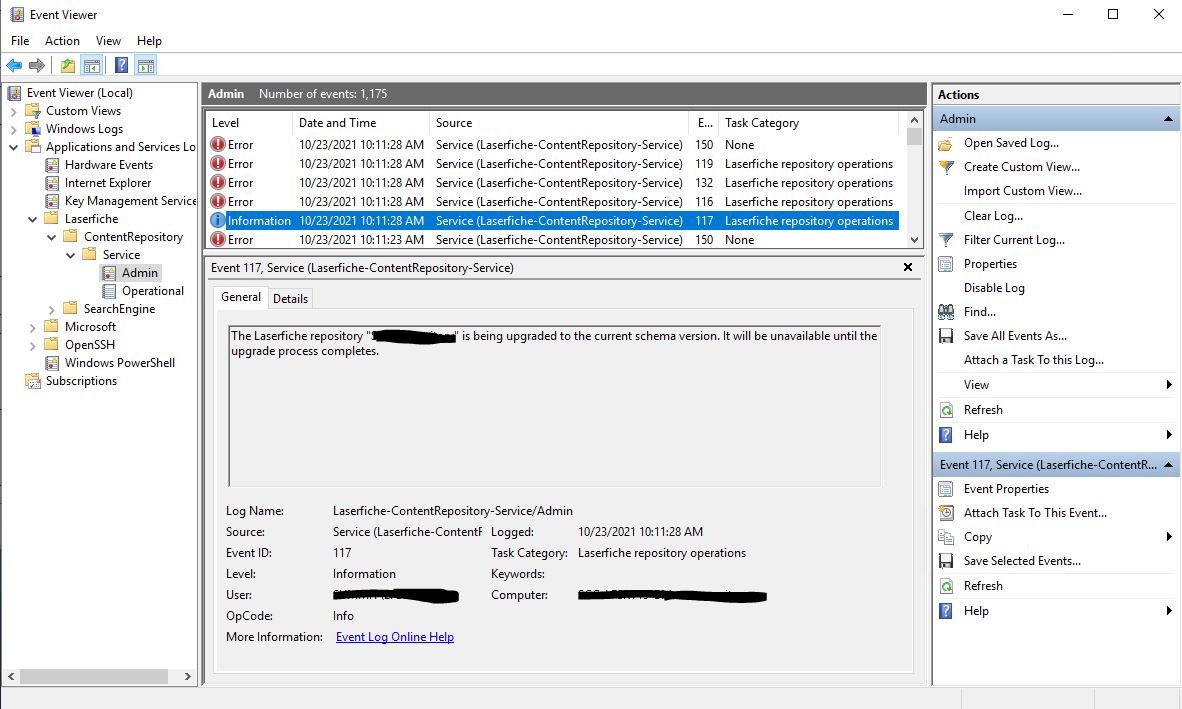
Task: Switch to the Details tab
Action: [x=290, y=299]
